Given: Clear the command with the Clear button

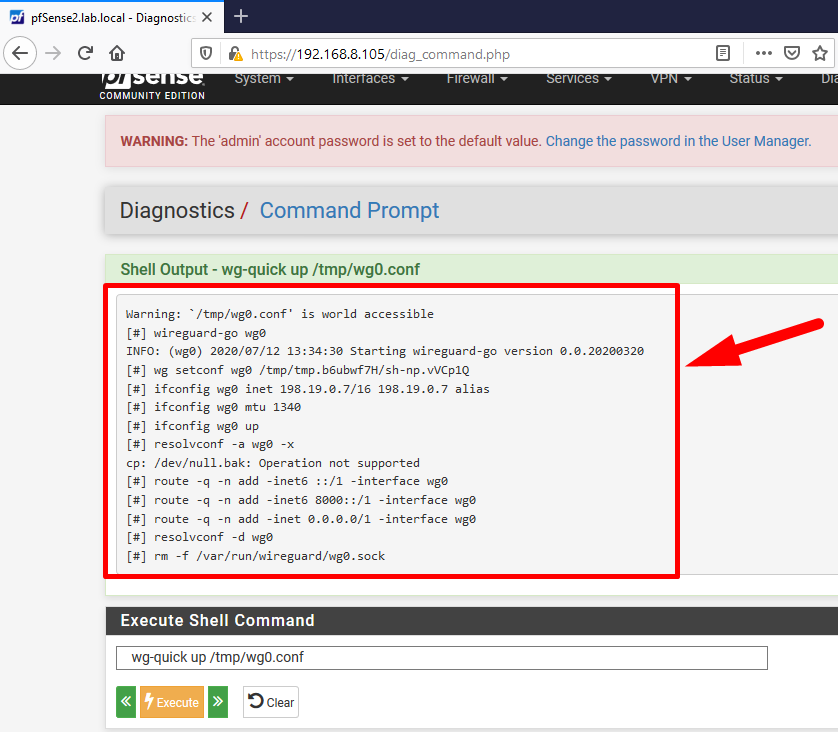Looking at the screenshot, I should point(271,702).
